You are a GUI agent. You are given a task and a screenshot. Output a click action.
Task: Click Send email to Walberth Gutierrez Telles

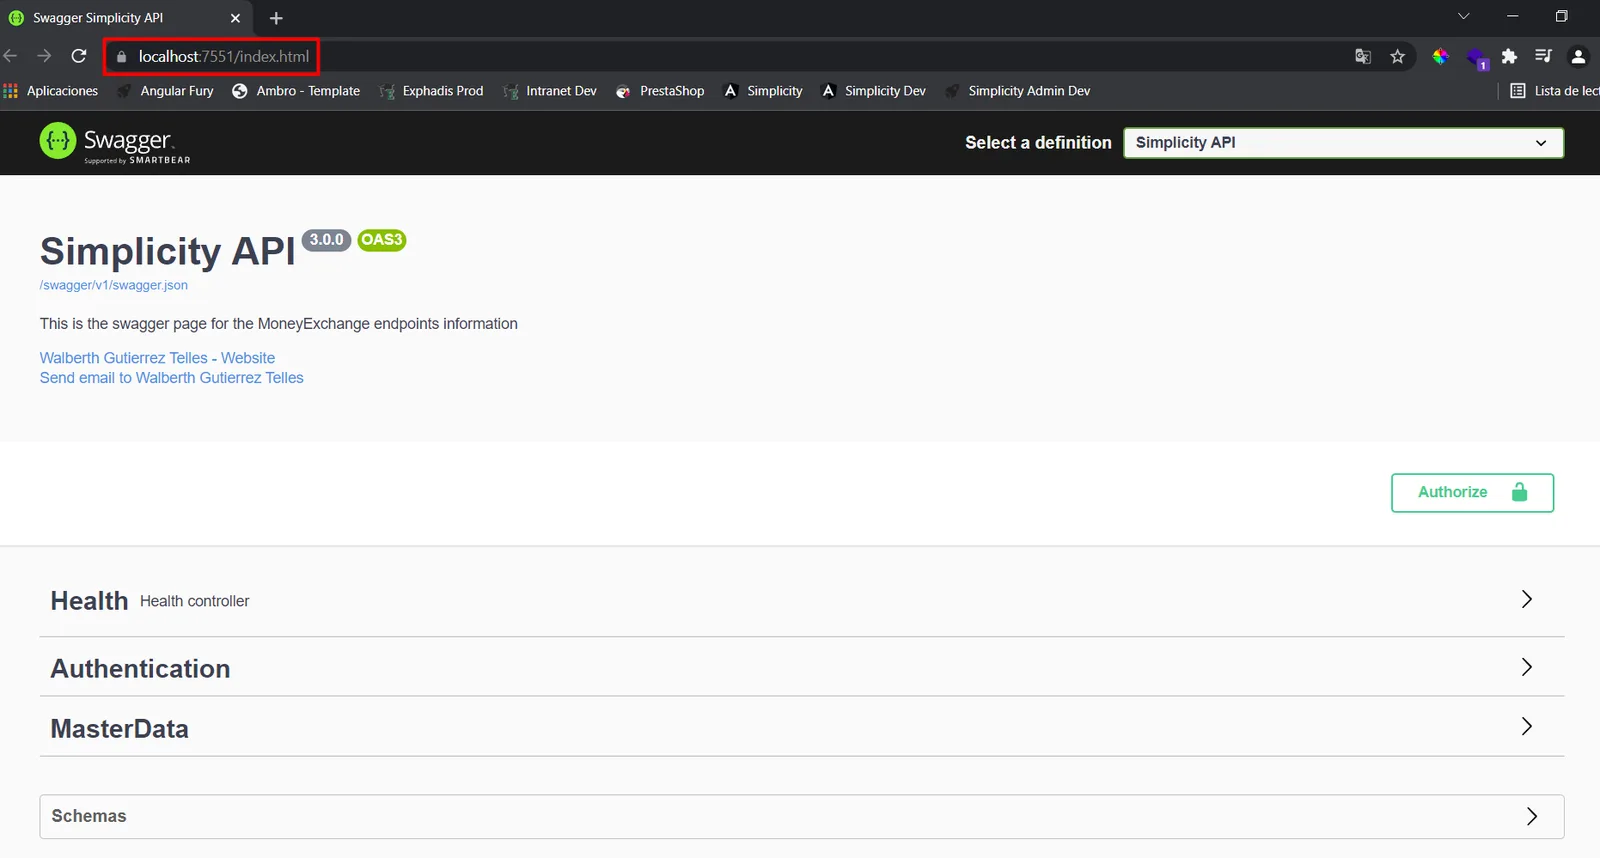172,378
